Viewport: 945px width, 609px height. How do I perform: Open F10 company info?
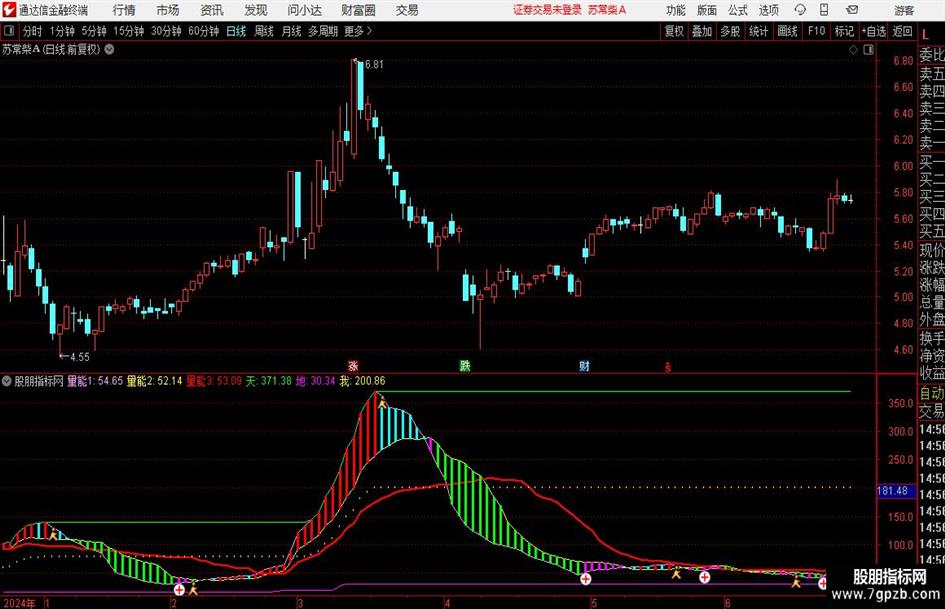tap(817, 31)
